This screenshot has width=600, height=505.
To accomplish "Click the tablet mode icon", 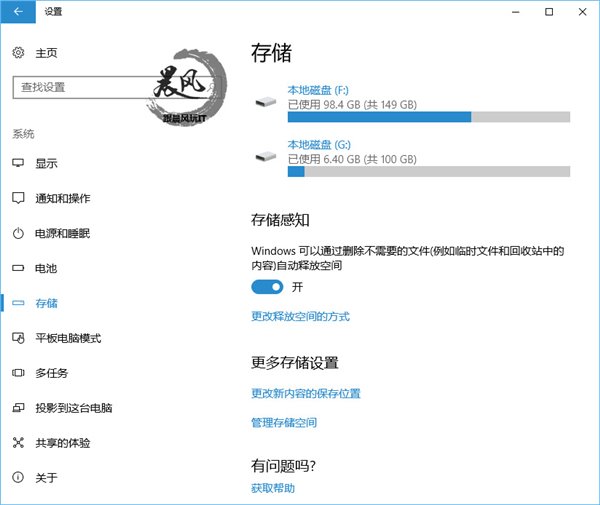I will point(18,338).
